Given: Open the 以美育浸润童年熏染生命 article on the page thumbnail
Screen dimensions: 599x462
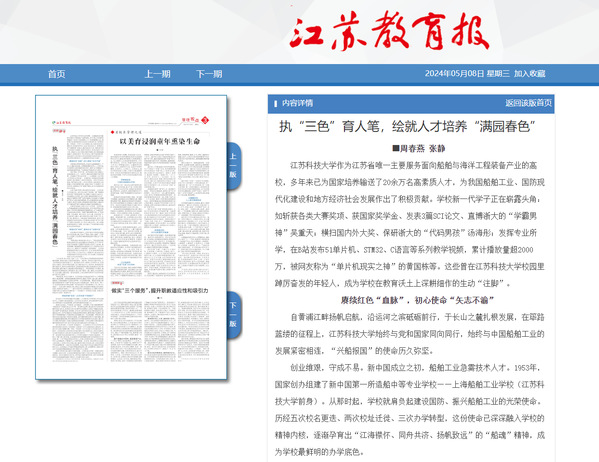Looking at the screenshot, I should point(160,141).
